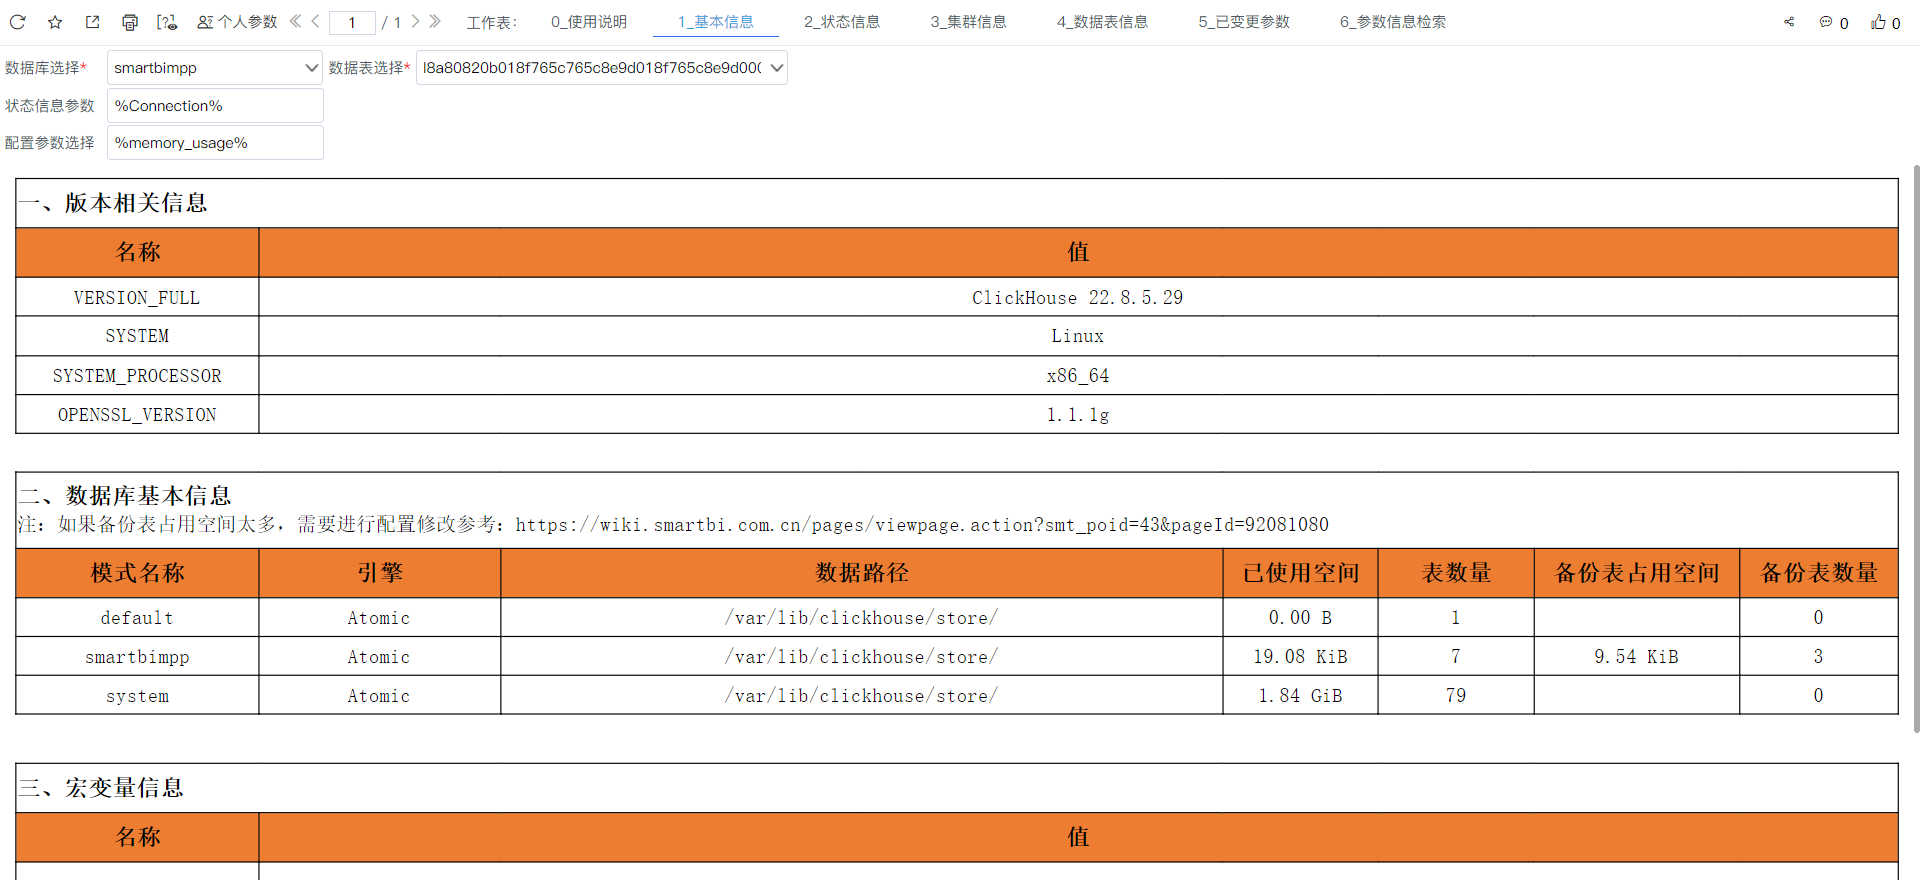Click the 9.54 KiB backup space cell
This screenshot has height=880, width=1920.
point(1636,657)
